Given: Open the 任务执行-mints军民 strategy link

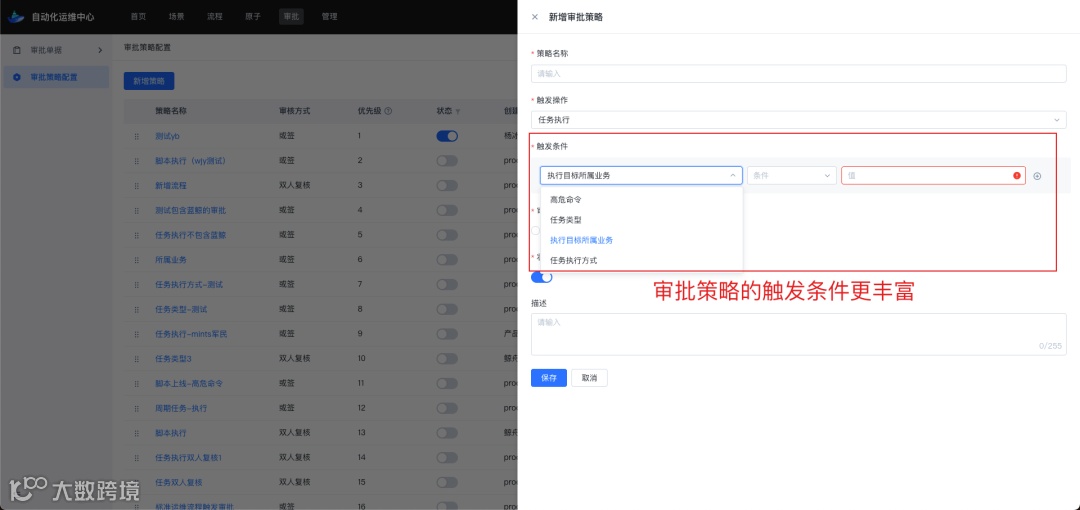Looking at the screenshot, I should click(x=191, y=334).
